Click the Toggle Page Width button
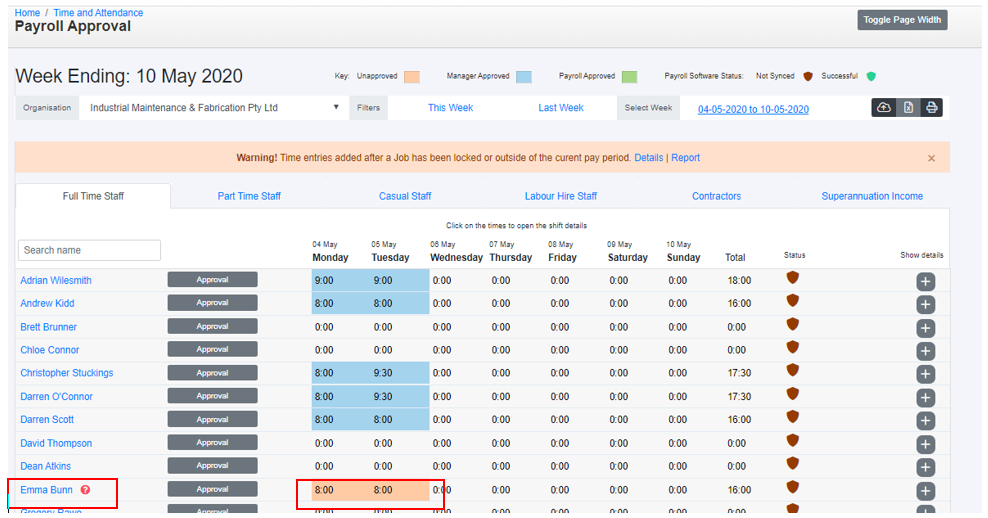This screenshot has width=988, height=518. [902, 20]
